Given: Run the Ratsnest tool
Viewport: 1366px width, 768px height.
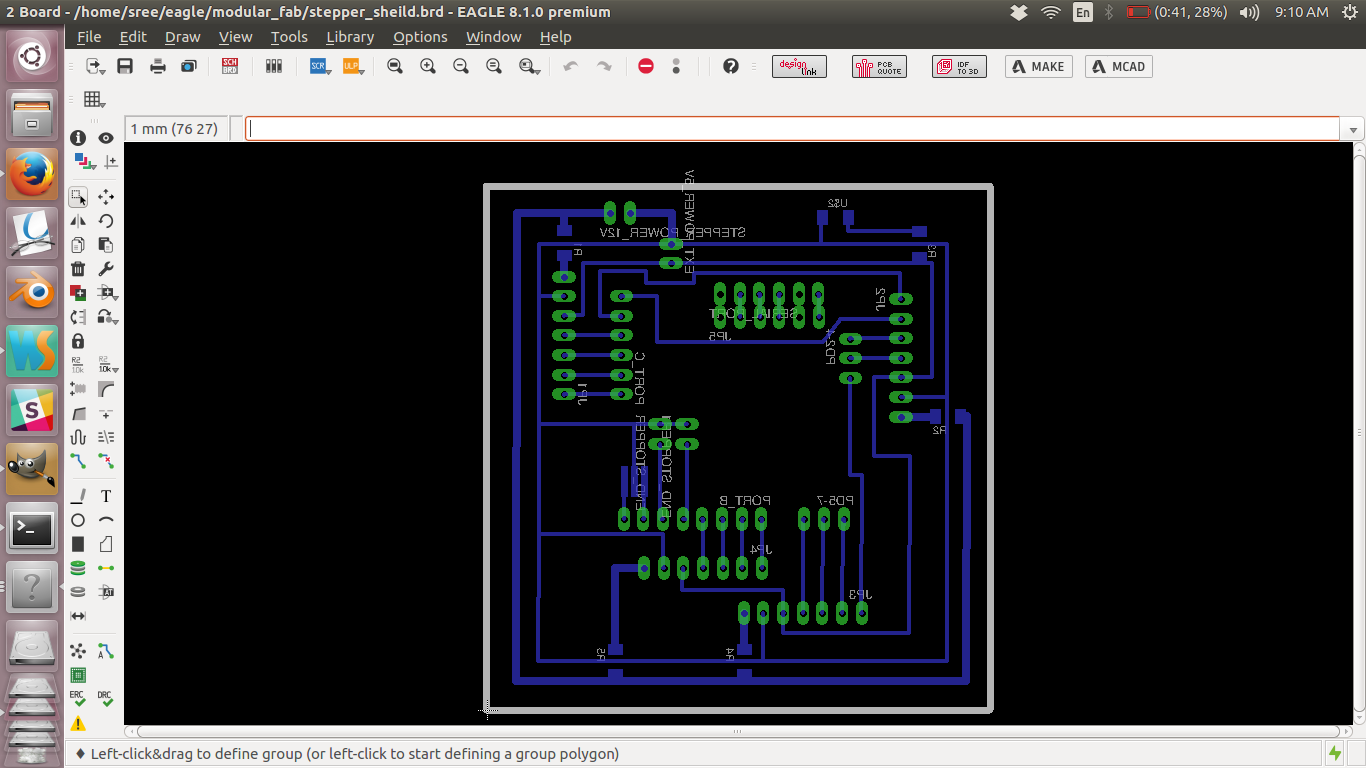Looking at the screenshot, I should point(78,651).
